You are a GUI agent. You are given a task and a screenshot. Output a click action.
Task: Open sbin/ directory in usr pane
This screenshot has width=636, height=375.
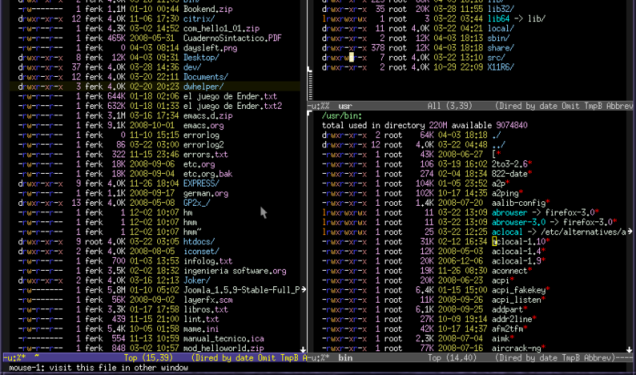(x=498, y=38)
